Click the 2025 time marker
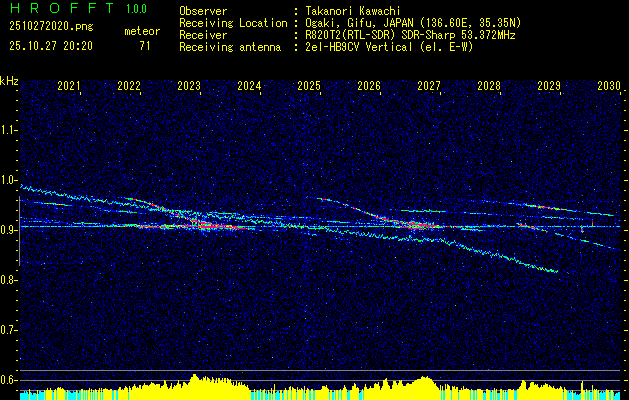This screenshot has width=629, height=400. coord(309,85)
